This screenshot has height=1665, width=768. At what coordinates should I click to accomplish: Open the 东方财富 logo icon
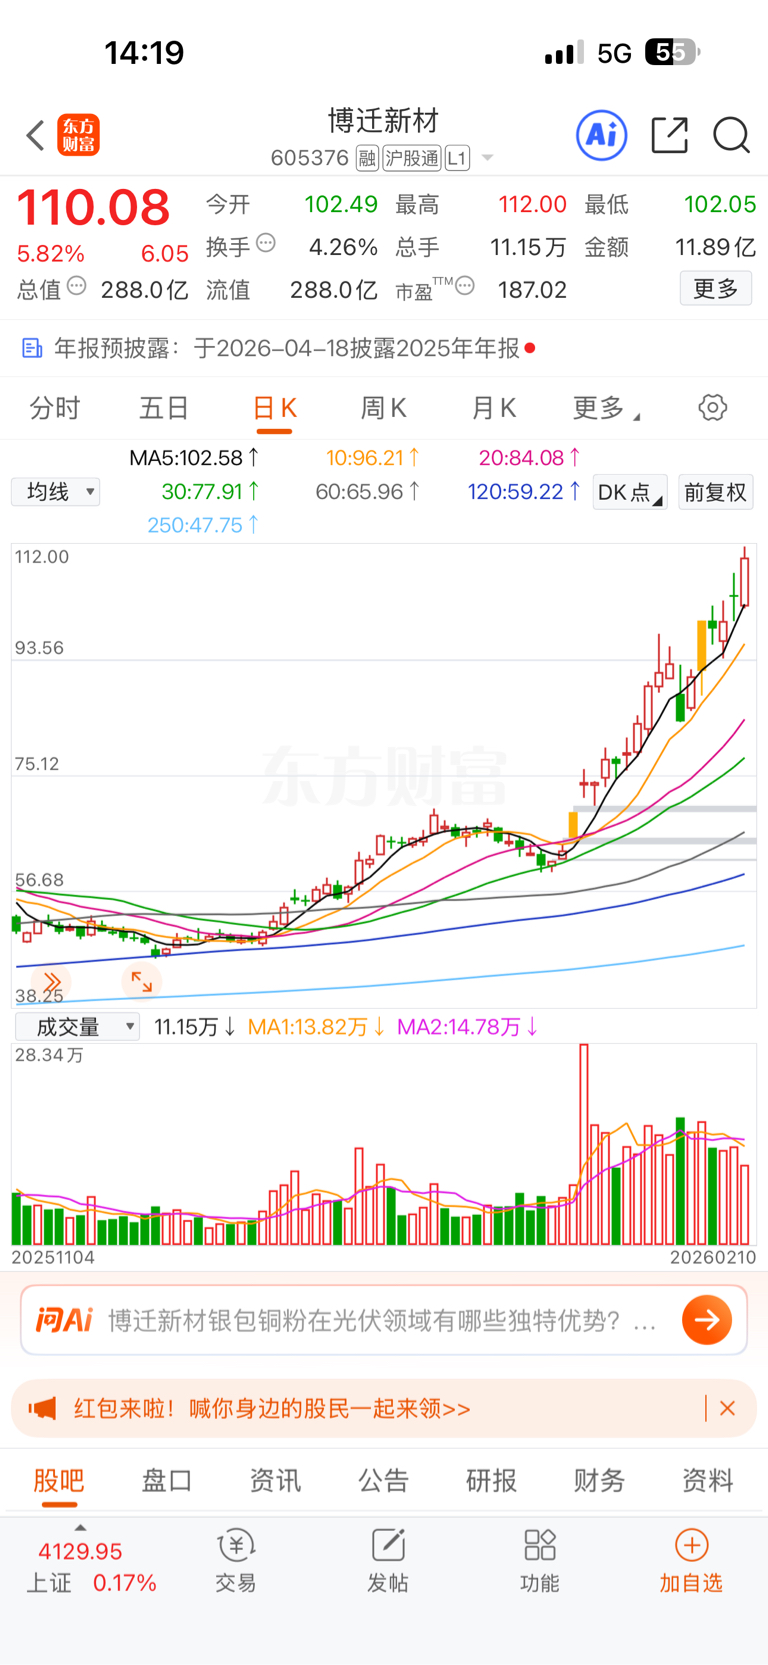(78, 135)
